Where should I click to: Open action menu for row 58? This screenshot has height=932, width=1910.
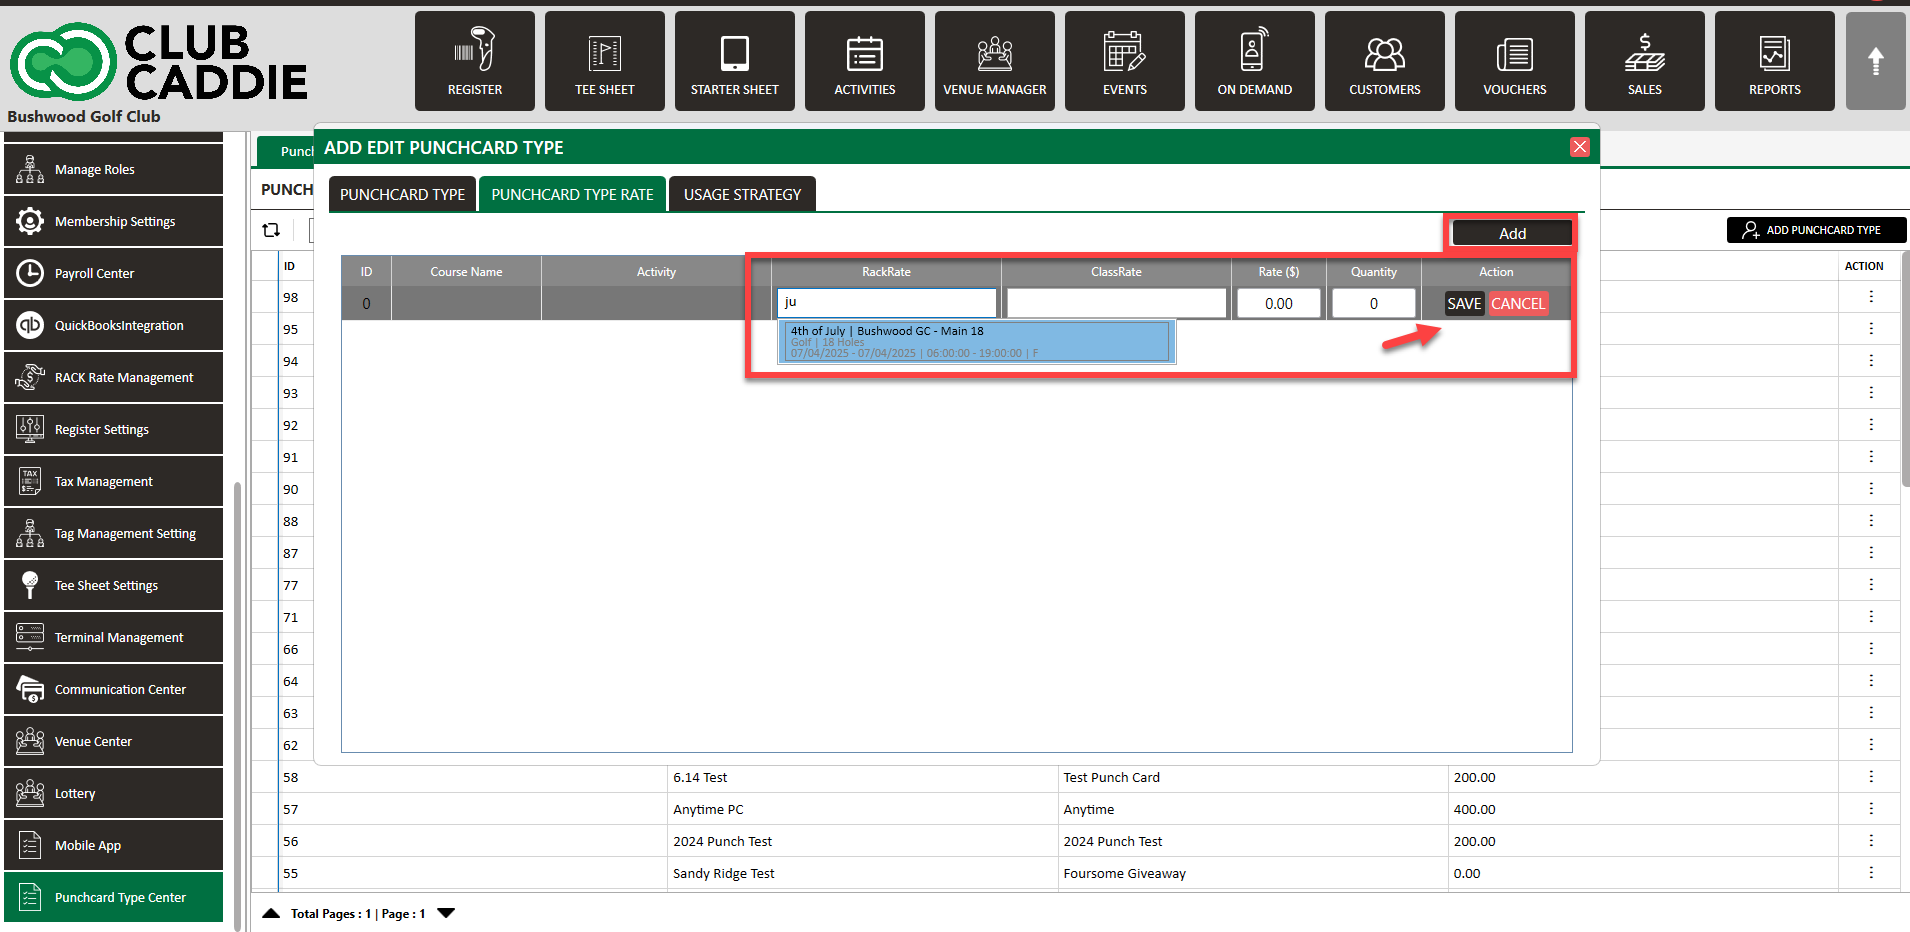[x=1870, y=777]
